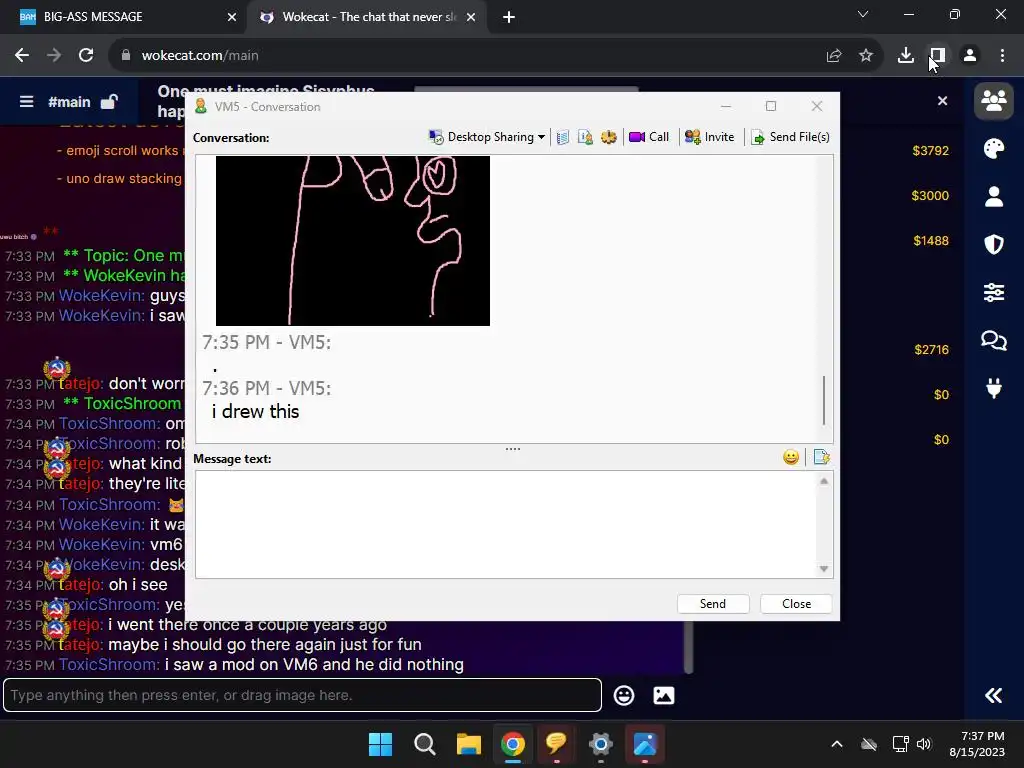The image size is (1024, 768).
Task: Open Windows Start menu
Action: tap(380, 744)
